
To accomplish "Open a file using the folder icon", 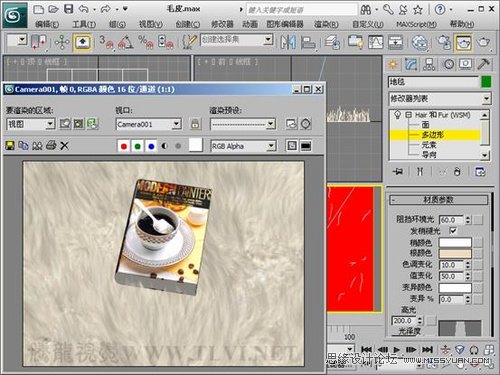I will 53,9.
